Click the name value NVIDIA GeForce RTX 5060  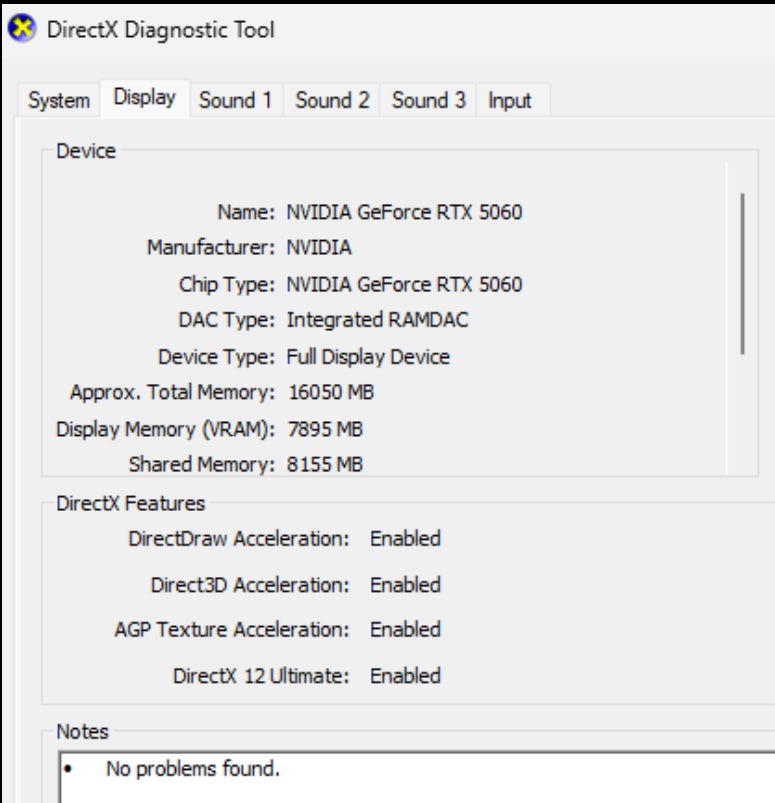coord(404,212)
